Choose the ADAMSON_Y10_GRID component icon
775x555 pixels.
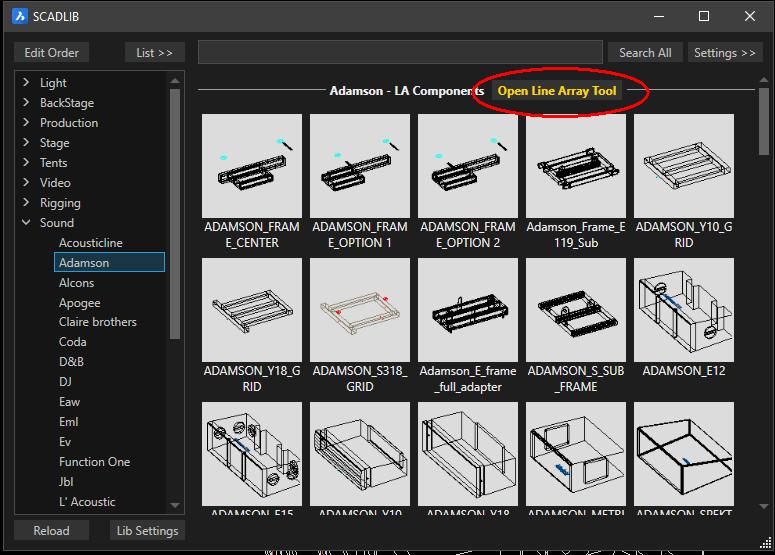point(683,164)
